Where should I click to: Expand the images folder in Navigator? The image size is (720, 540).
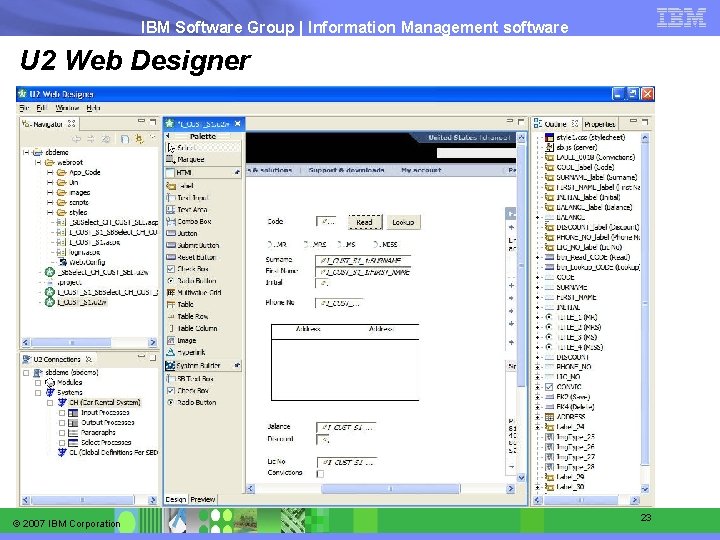[x=50, y=192]
